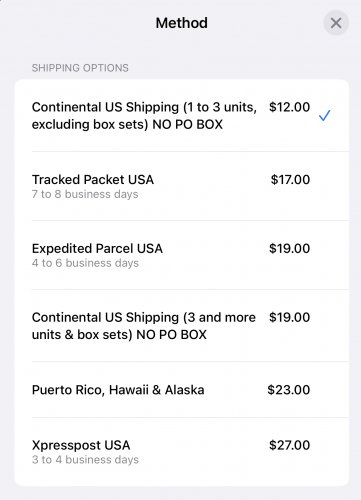This screenshot has height=500, width=361.
Task: Click the 'excluding box sets) NO PO BOX' text
Action: 127,124
